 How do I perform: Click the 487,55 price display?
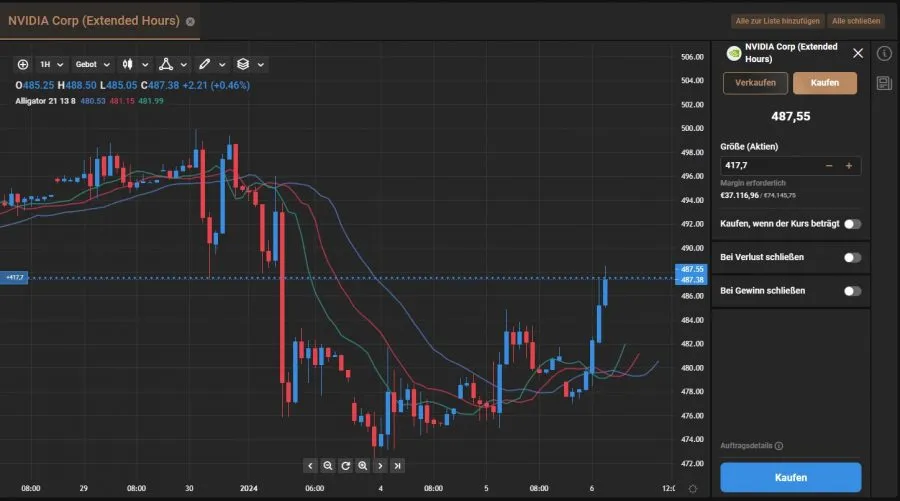click(x=790, y=116)
